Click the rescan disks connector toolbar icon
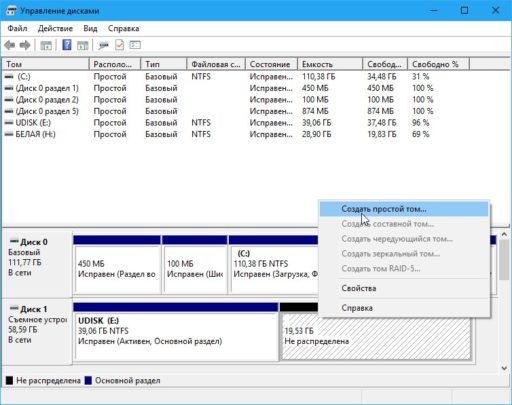This screenshot has height=405, width=512. coord(104,45)
